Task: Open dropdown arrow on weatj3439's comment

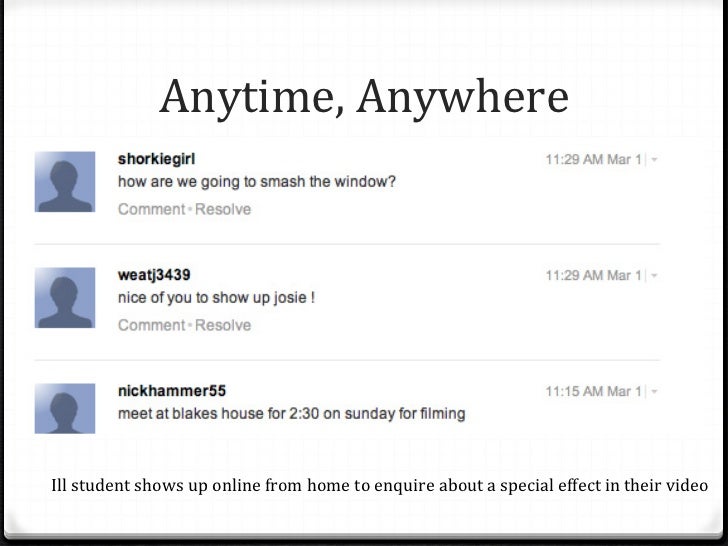Action: pyautogui.click(x=654, y=275)
